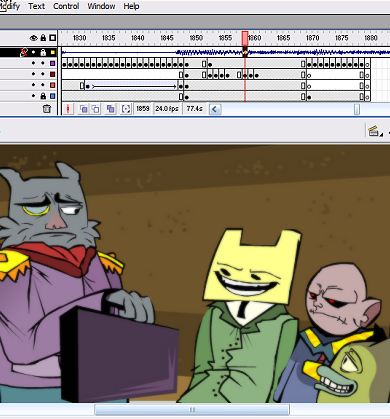The width and height of the screenshot is (390, 419).
Task: Click the red Center Frame button
Action: [x=68, y=109]
